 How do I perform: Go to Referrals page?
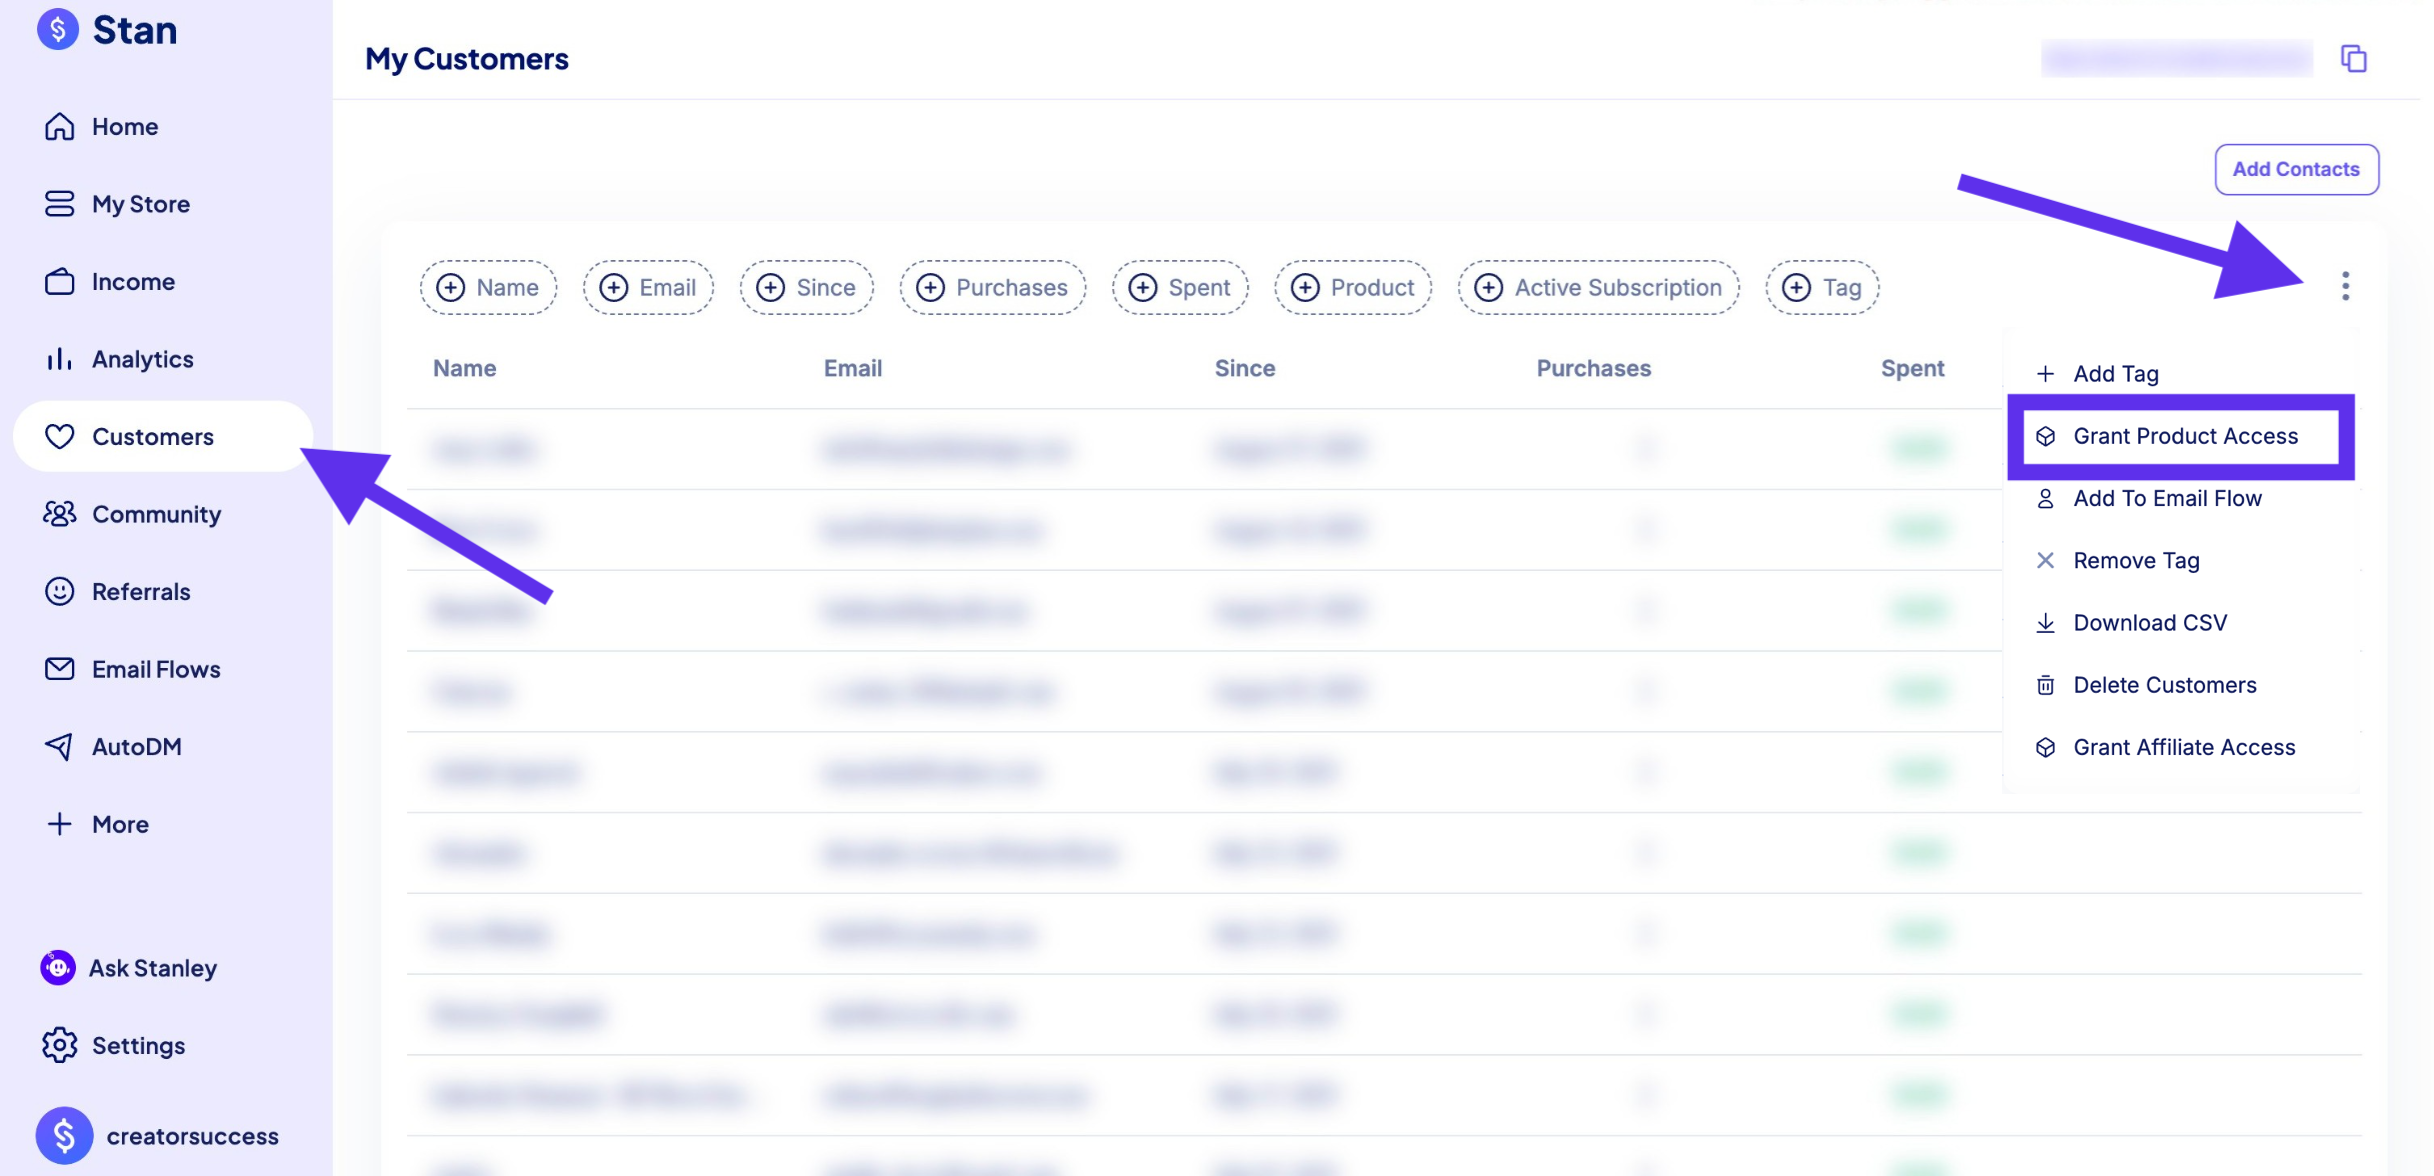(x=117, y=592)
